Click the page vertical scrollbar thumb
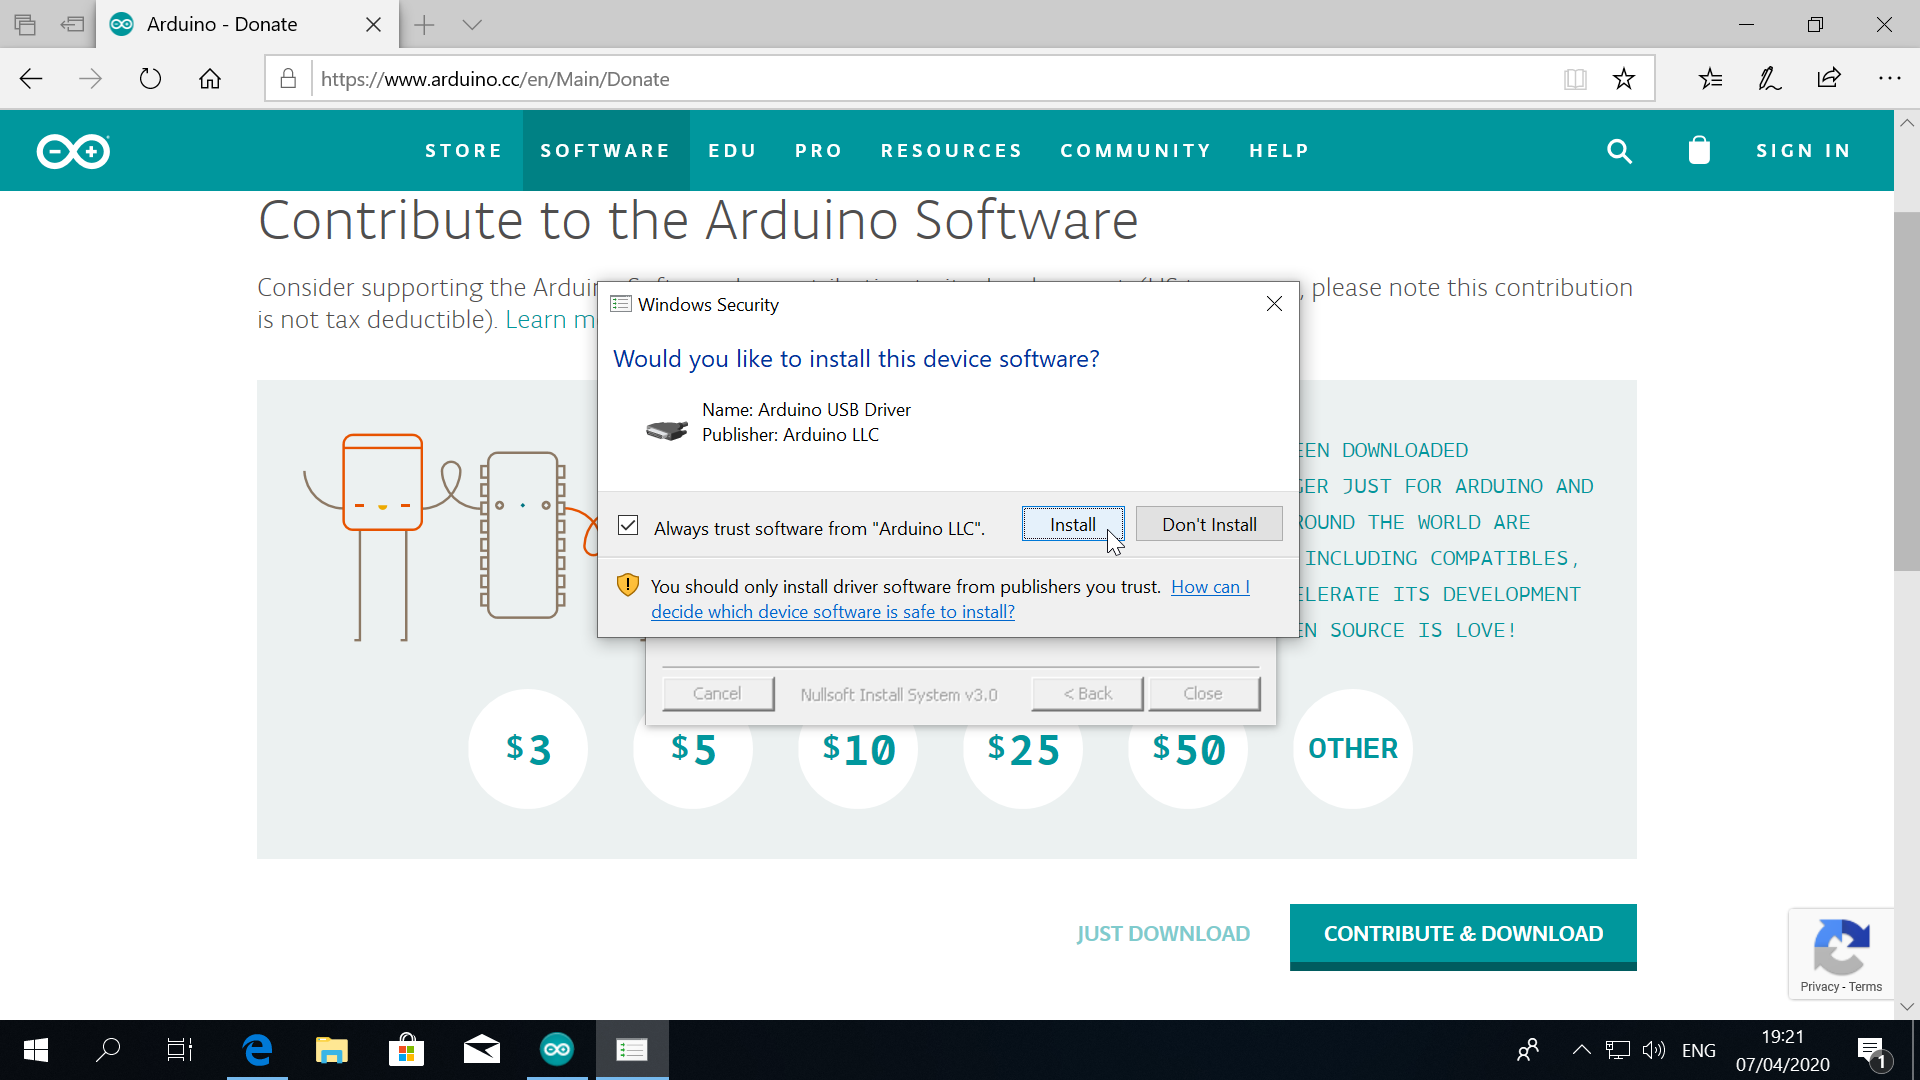The image size is (1920, 1080). click(x=1906, y=391)
